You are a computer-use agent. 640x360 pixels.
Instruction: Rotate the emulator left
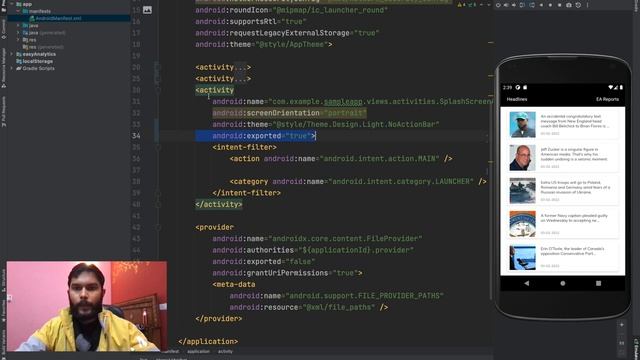pyautogui.click(x=522, y=5)
